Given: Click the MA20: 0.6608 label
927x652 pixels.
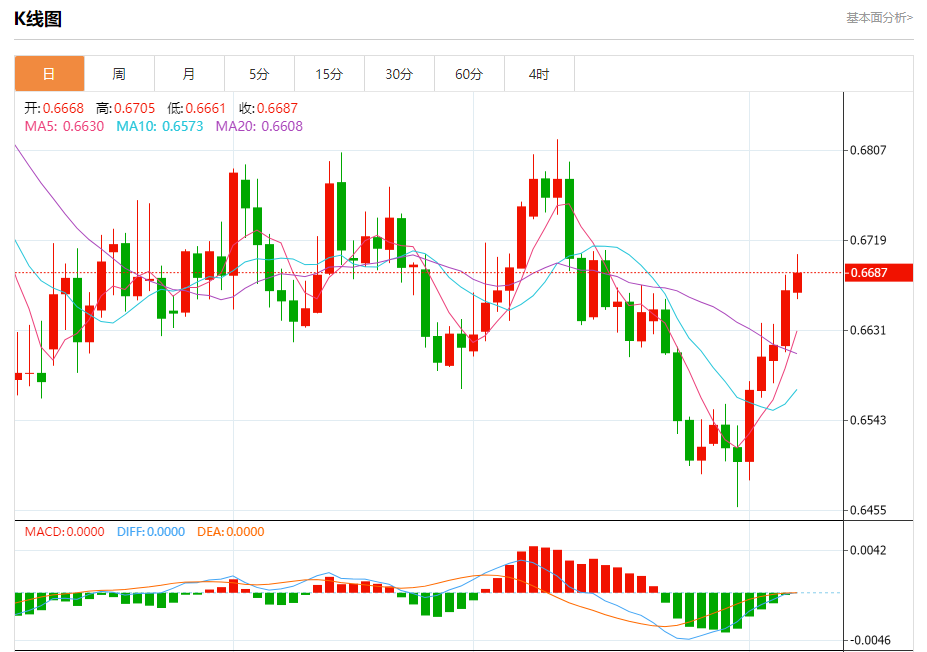Looking at the screenshot, I should (259, 126).
